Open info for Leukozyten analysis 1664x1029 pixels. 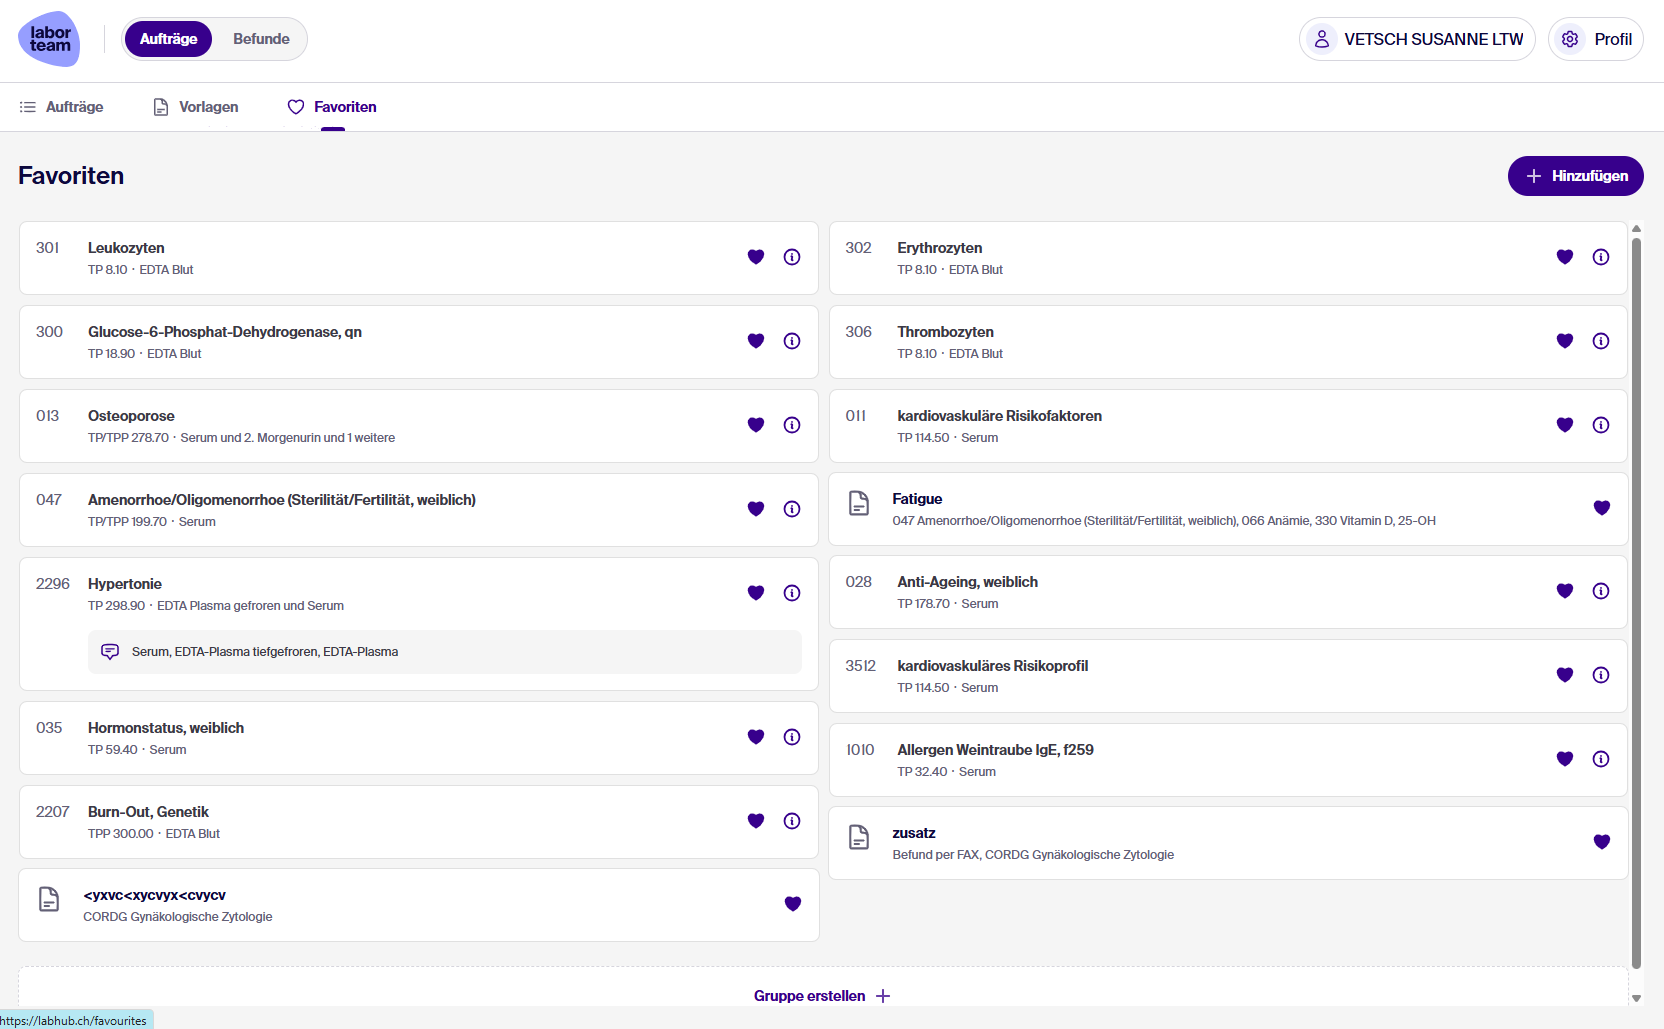792,257
